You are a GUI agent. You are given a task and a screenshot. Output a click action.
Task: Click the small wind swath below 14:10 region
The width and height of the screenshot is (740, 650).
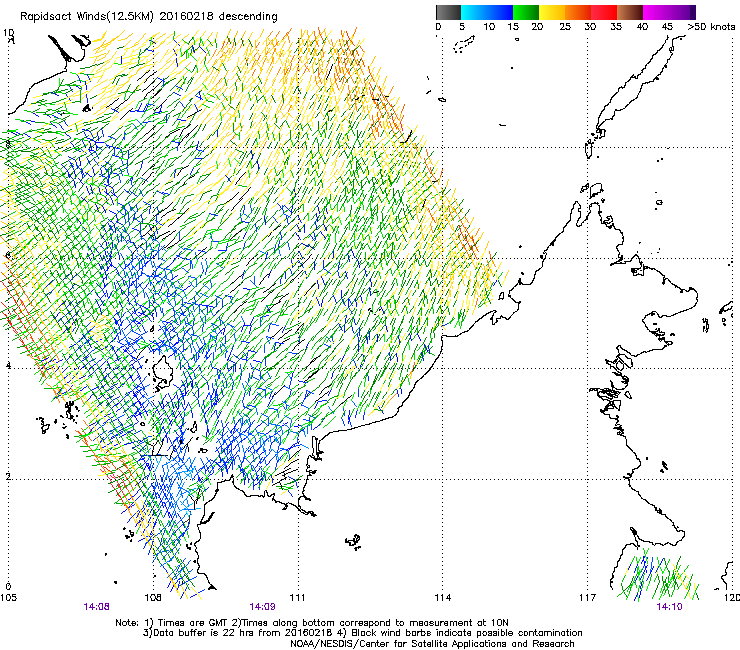[x=658, y=575]
